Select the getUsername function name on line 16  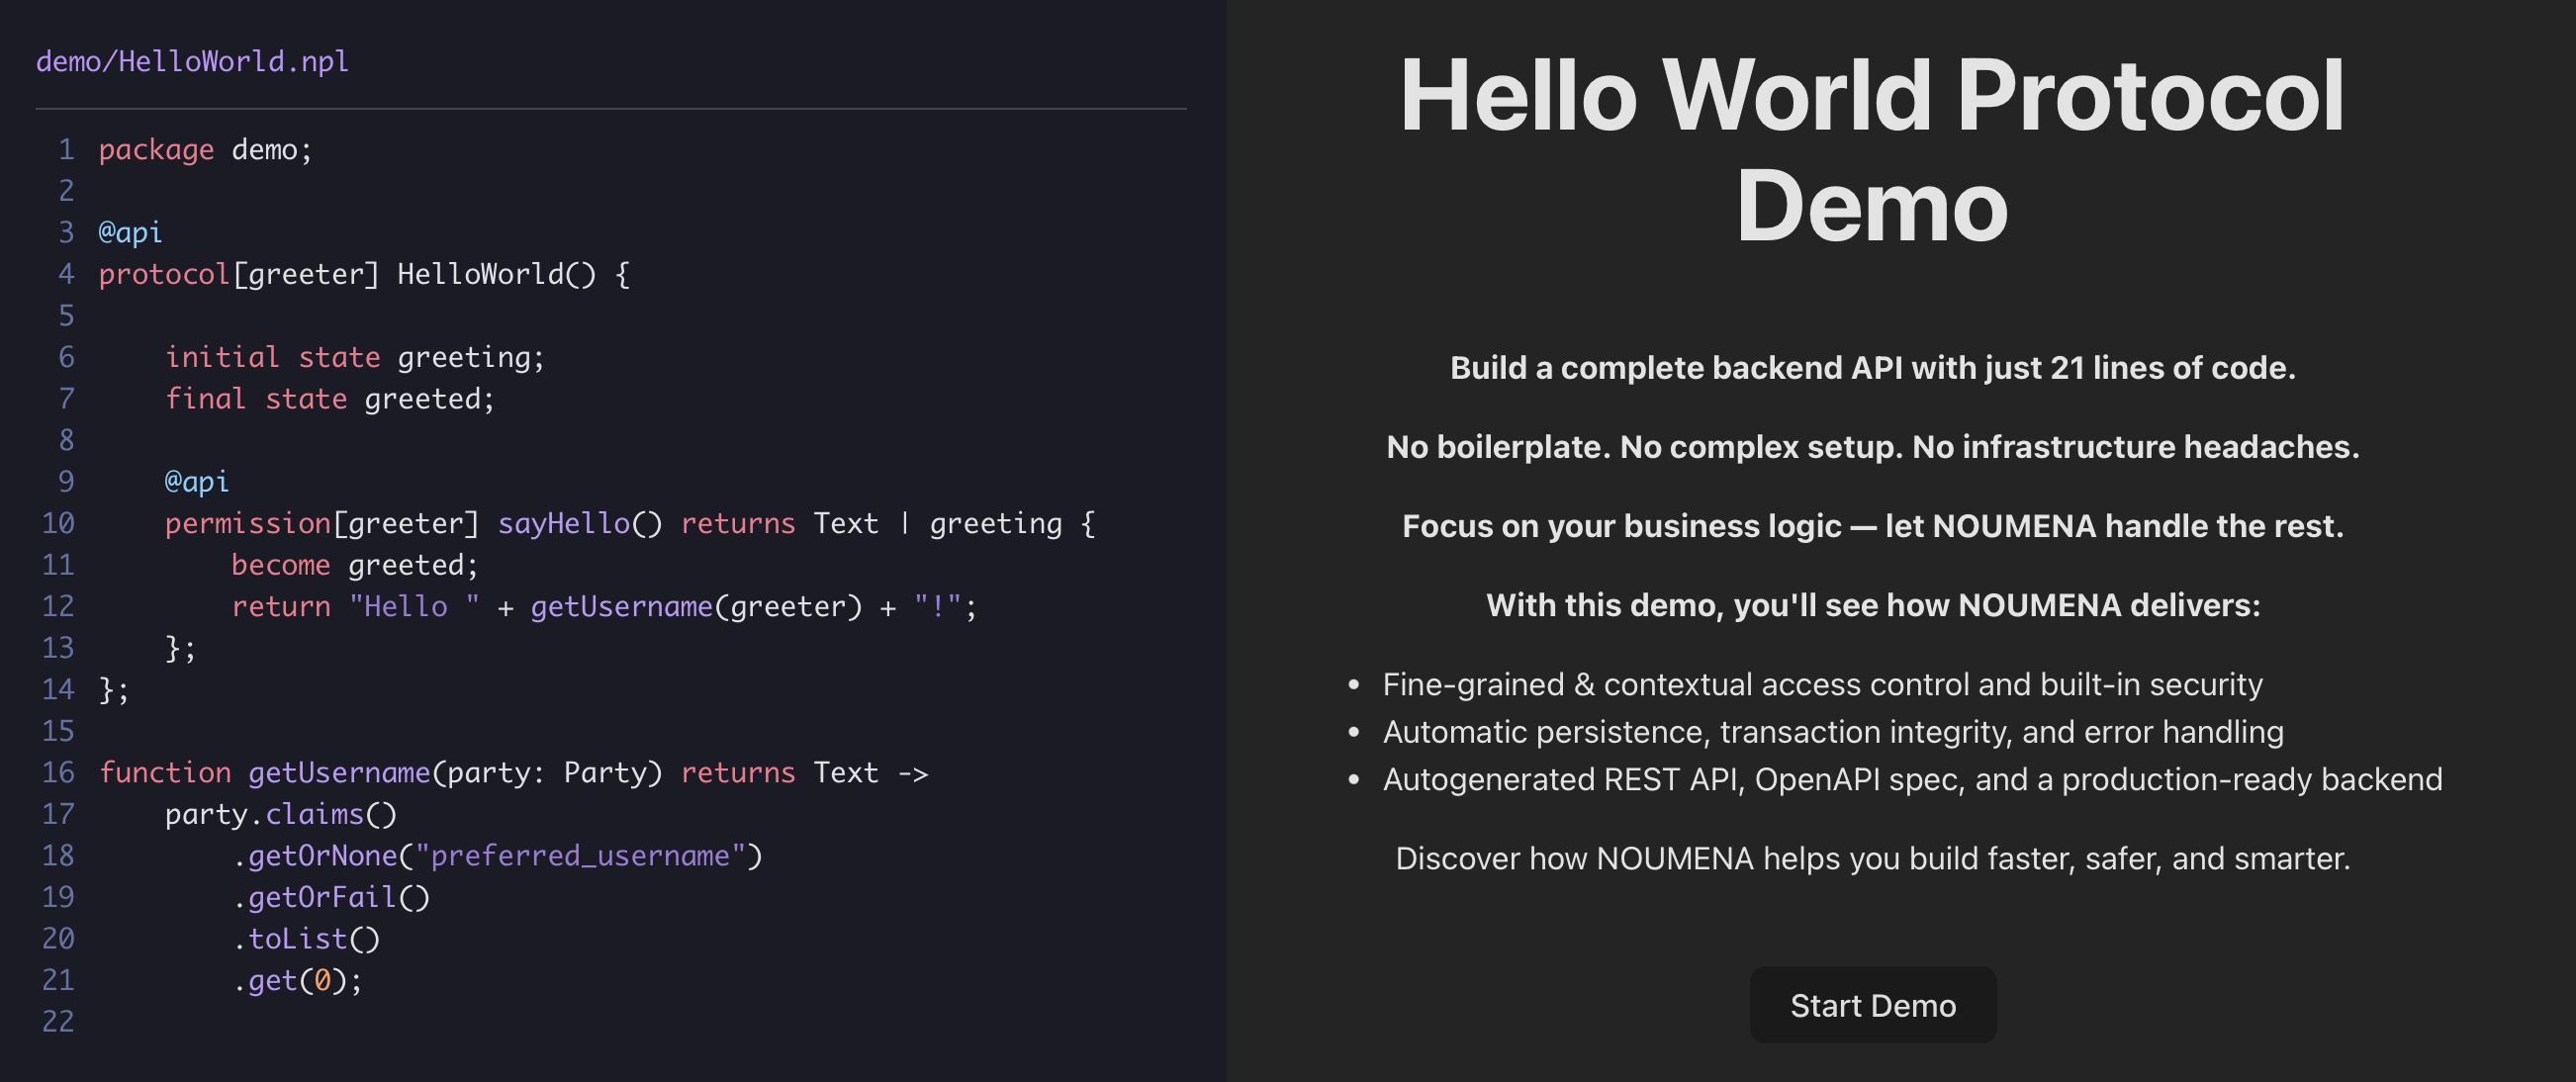[338, 772]
